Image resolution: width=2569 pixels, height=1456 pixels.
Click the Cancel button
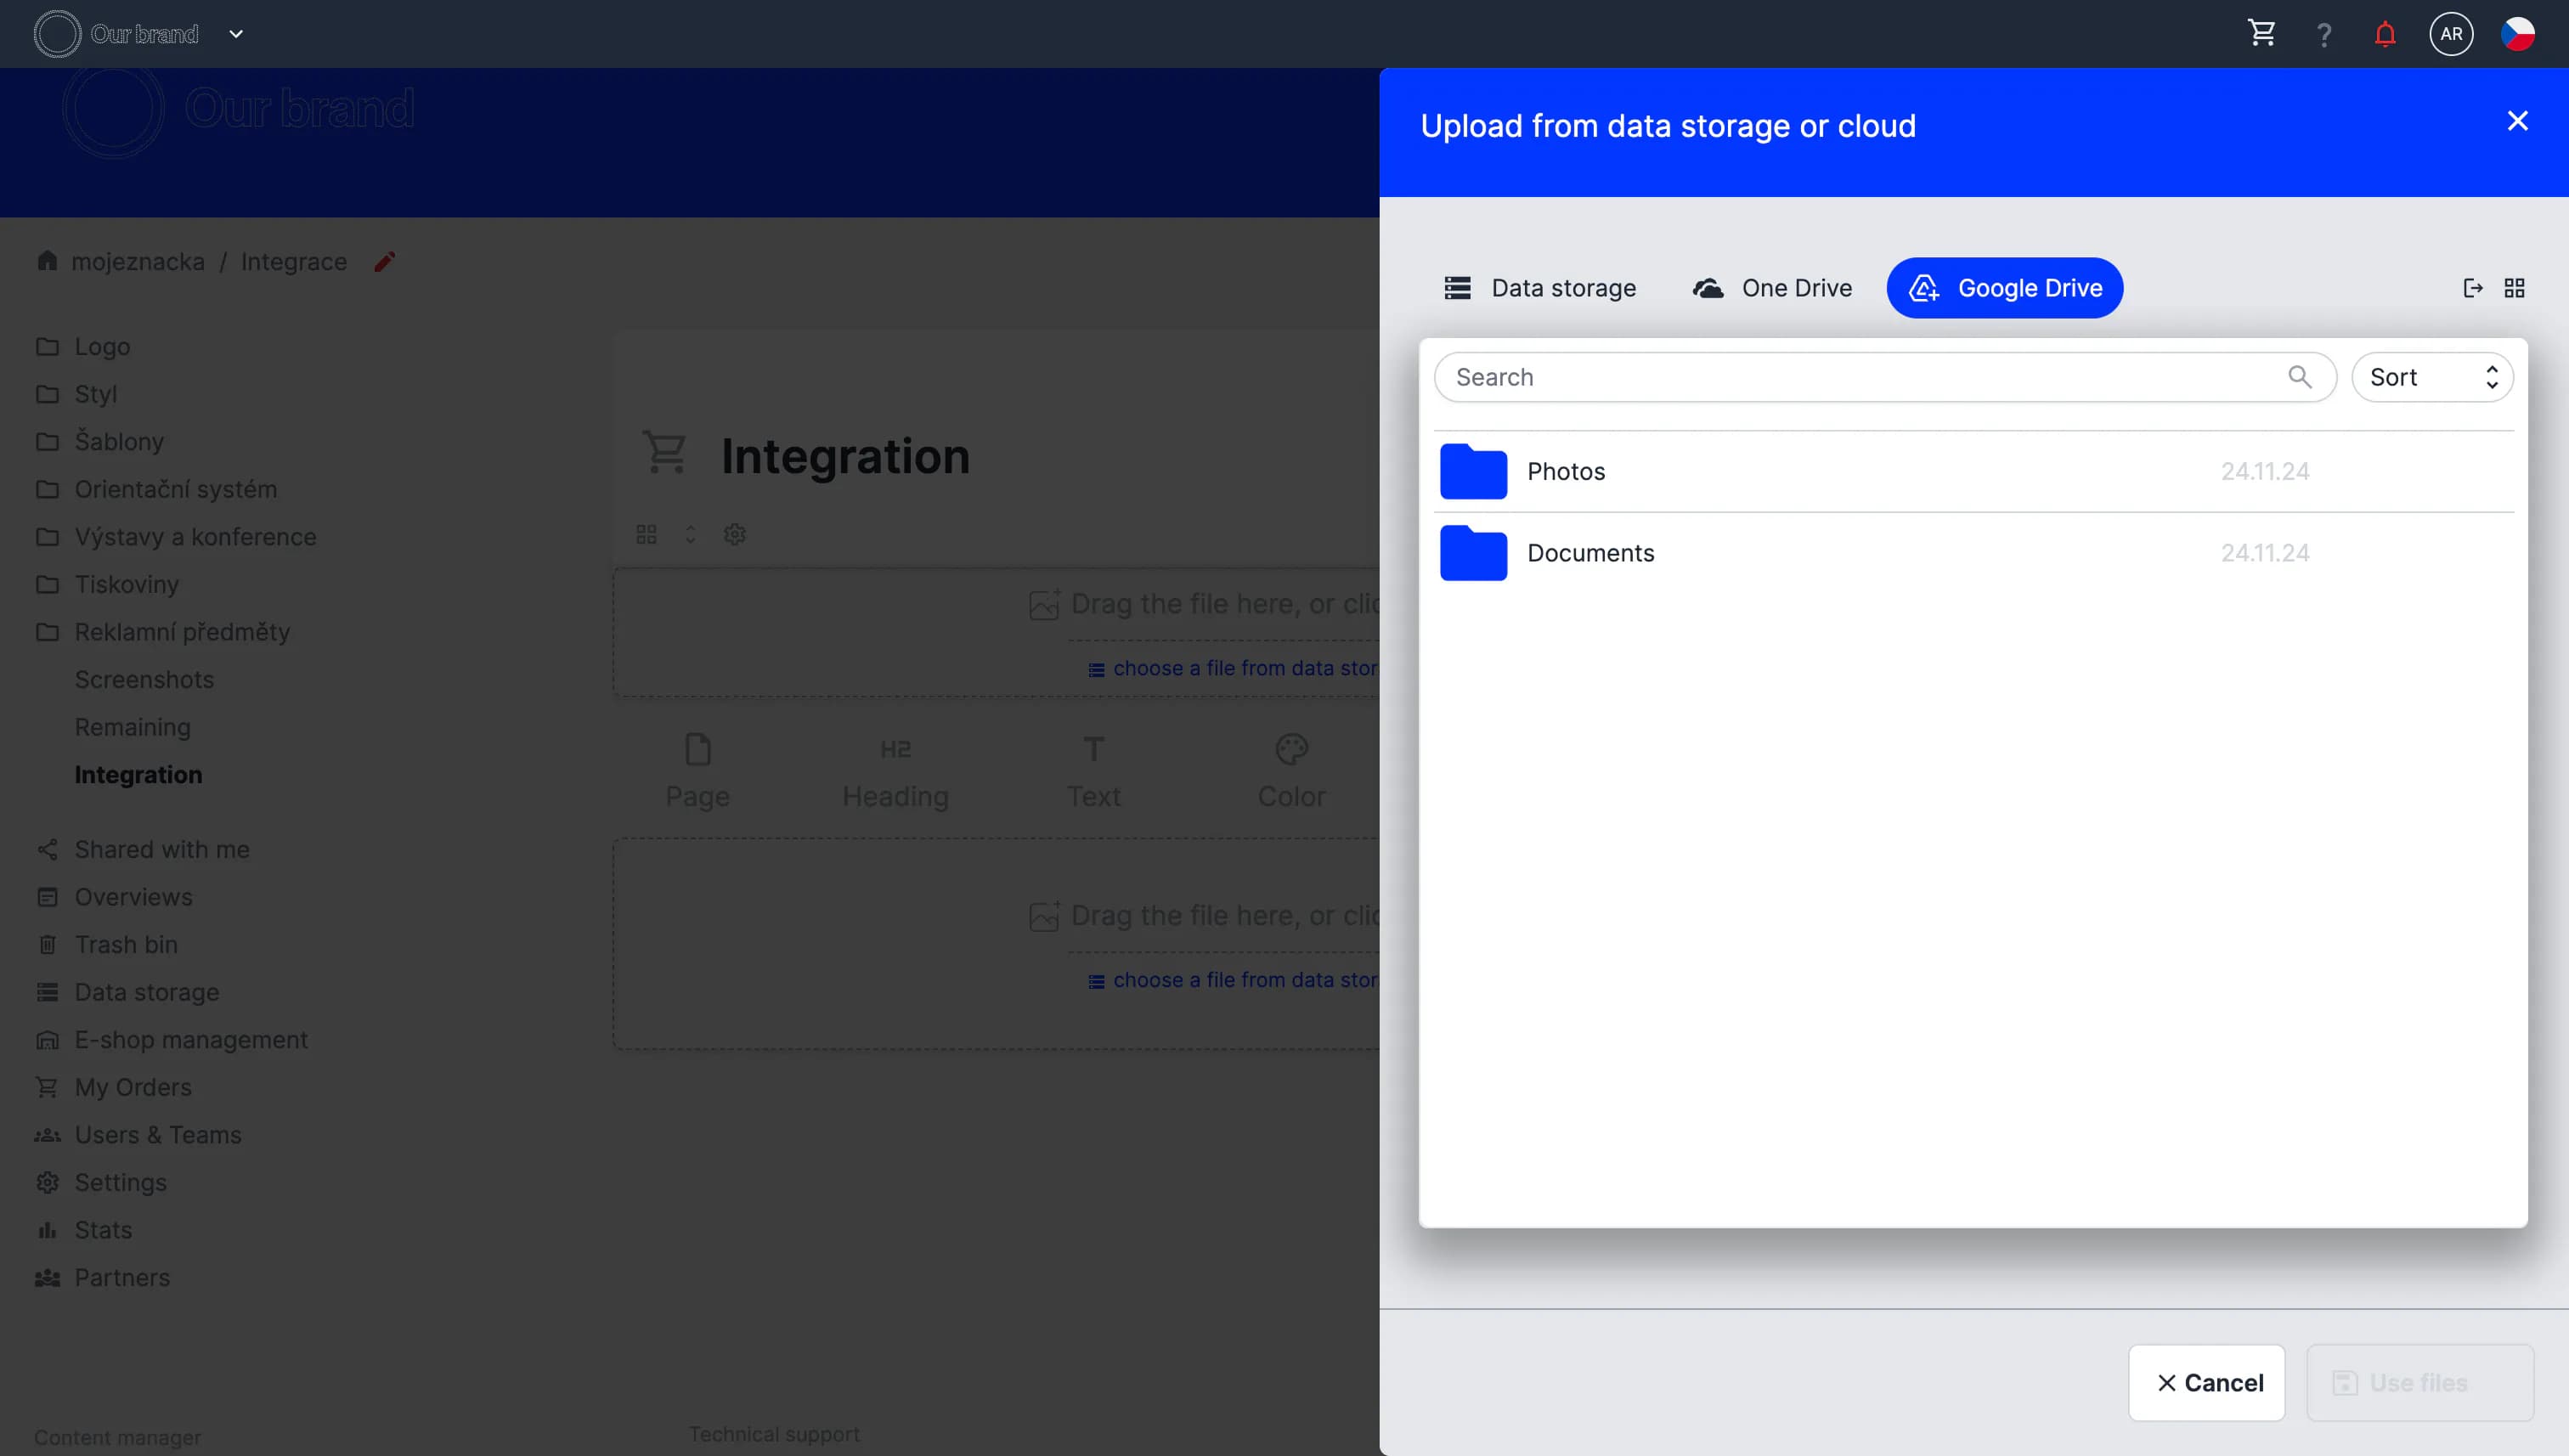(x=2206, y=1382)
